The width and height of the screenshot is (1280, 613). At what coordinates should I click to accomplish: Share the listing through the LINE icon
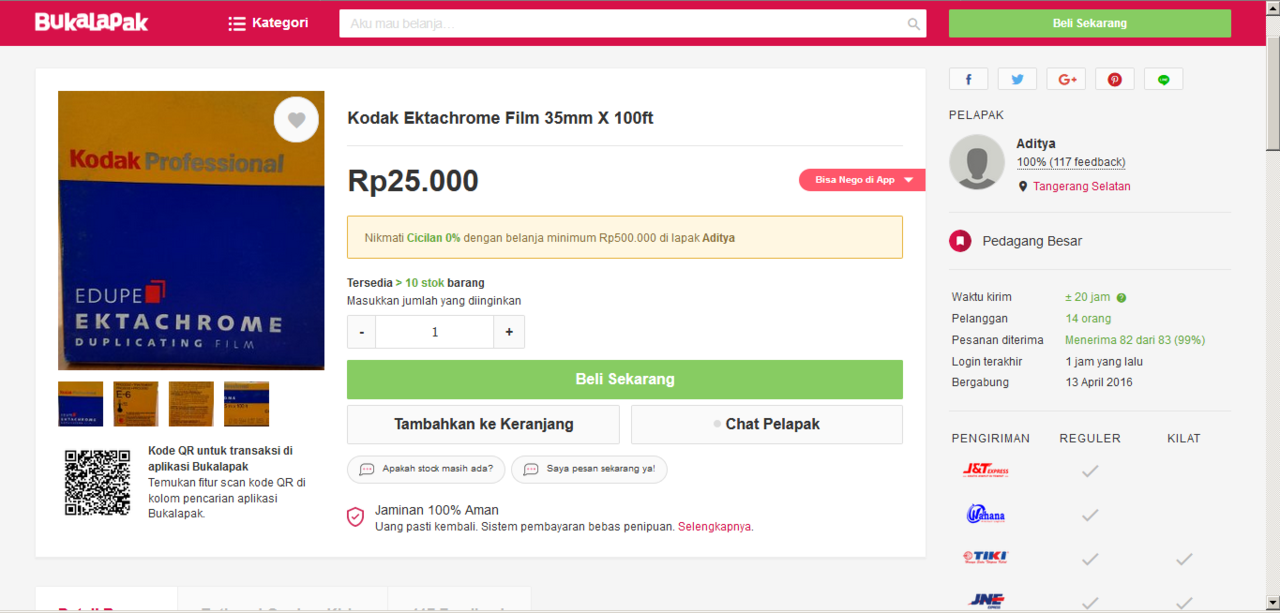[x=1163, y=78]
